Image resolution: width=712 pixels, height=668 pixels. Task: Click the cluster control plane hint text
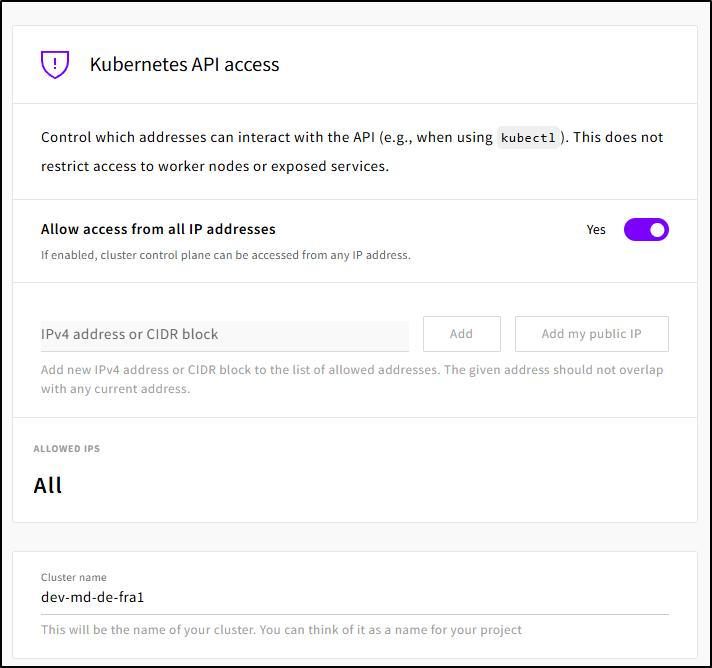pos(225,255)
